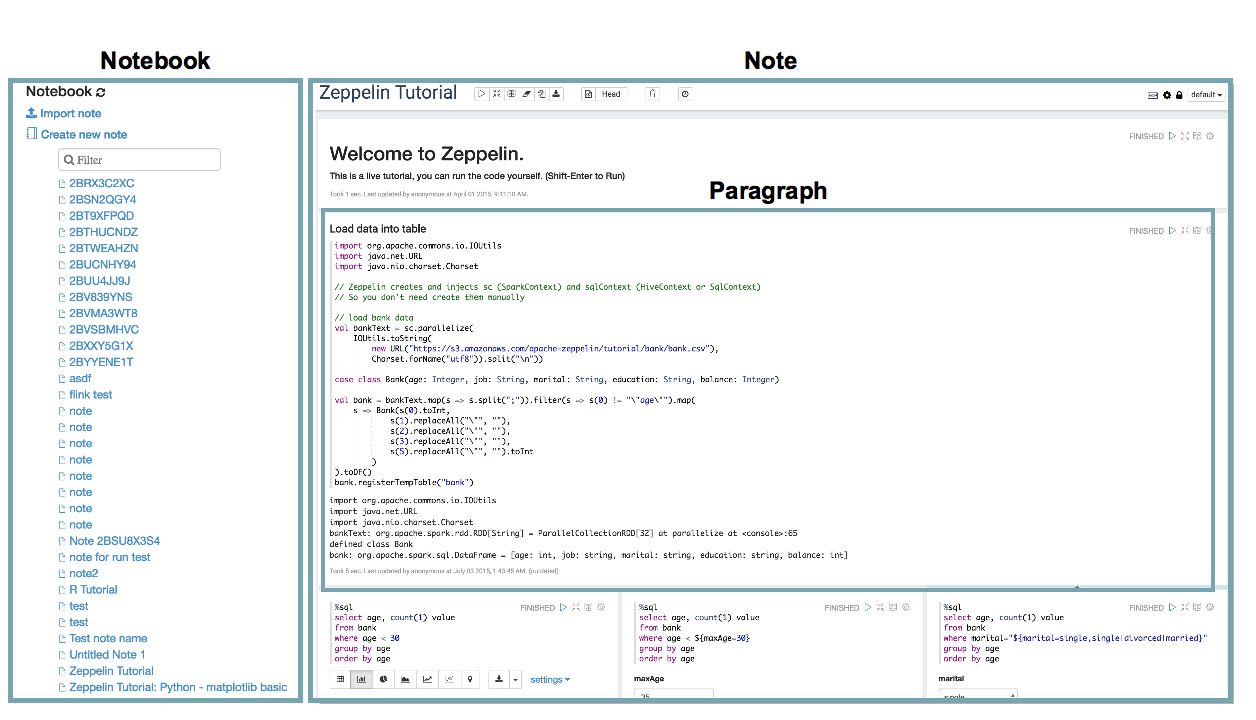This screenshot has height=720, width=1256.
Task: Open the interpreter binding gear icon
Action: (1166, 95)
